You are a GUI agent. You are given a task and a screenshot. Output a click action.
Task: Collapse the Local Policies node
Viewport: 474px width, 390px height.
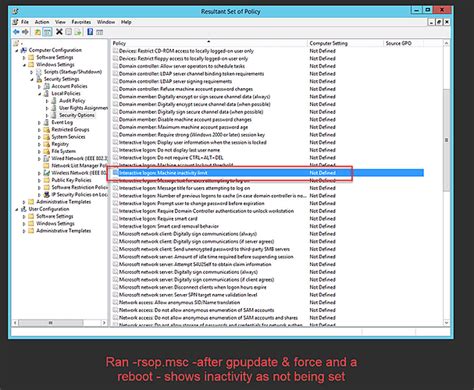pos(39,94)
